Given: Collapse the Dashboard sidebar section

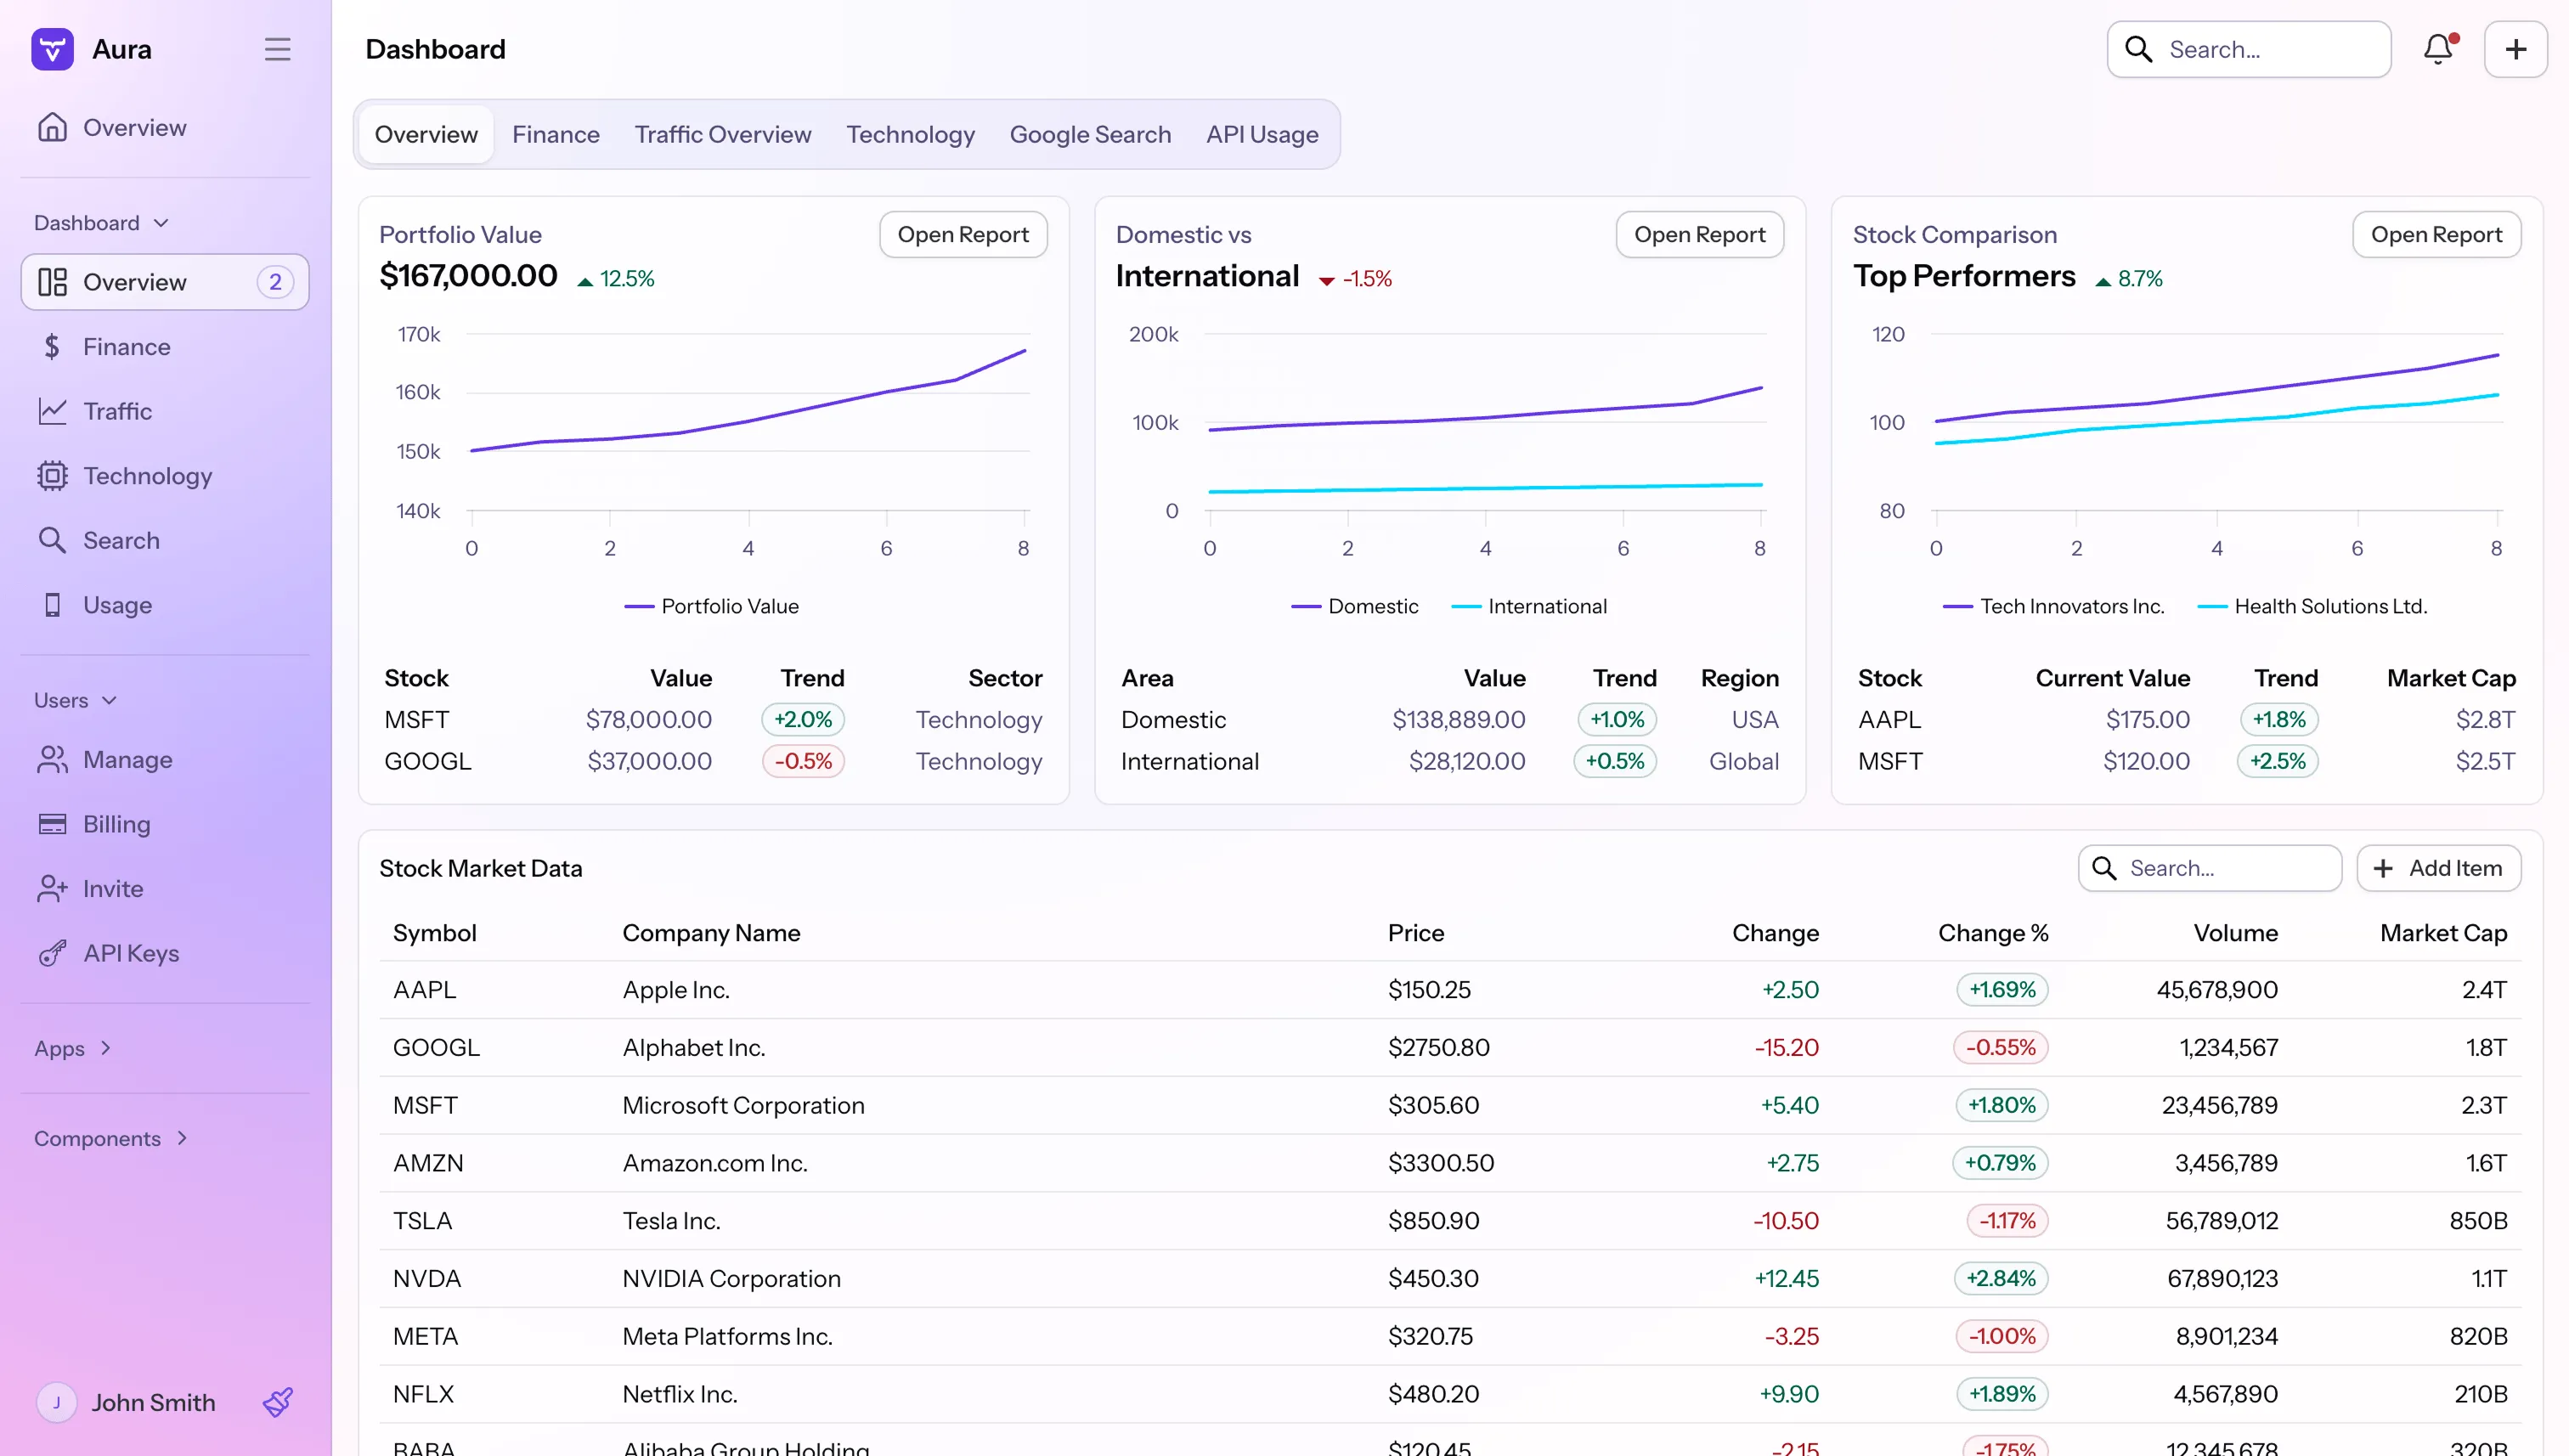Looking at the screenshot, I should click(x=101, y=223).
